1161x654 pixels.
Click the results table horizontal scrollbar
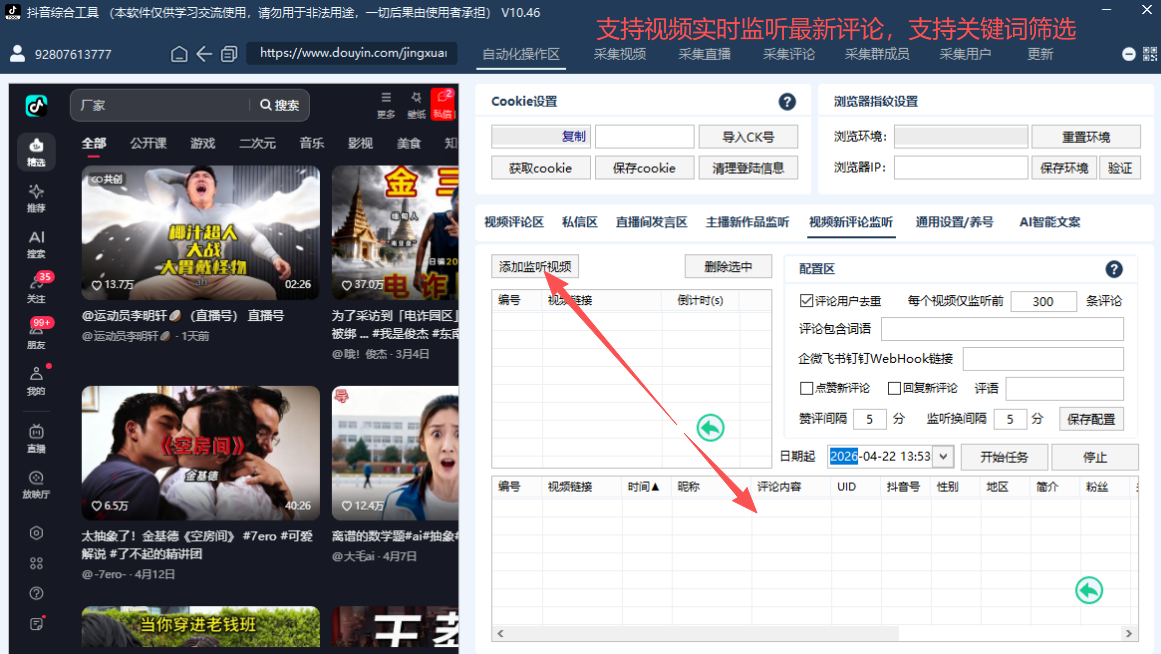point(703,633)
